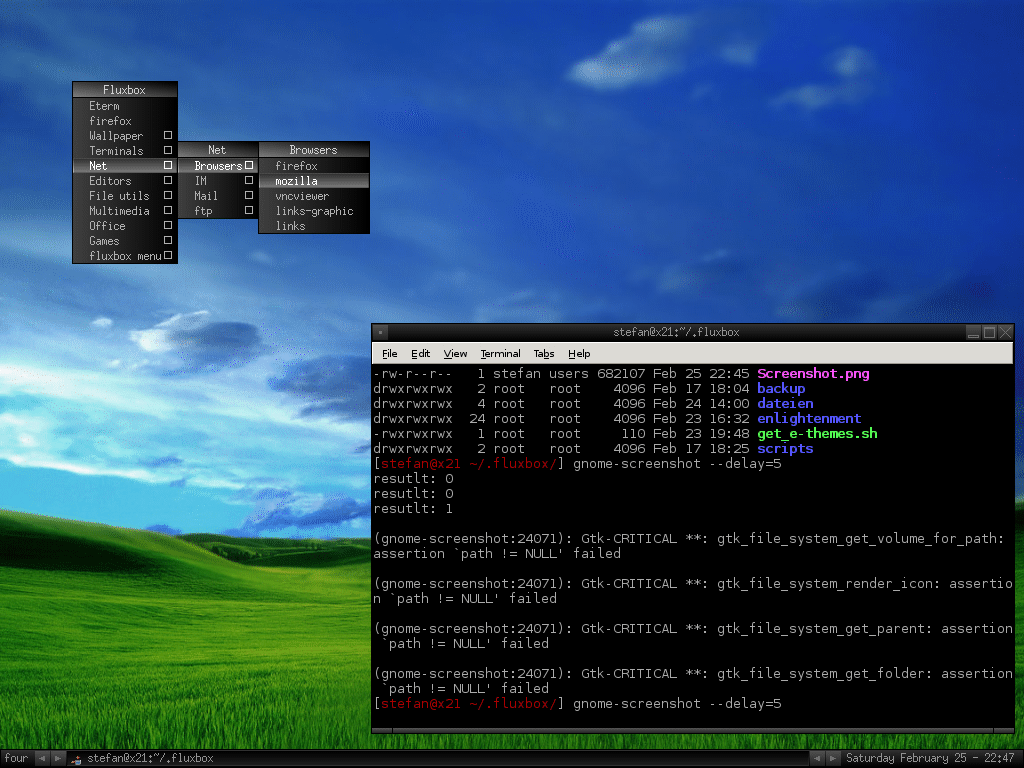Close the terminal window
This screenshot has height=768, width=1024.
coord(1006,332)
